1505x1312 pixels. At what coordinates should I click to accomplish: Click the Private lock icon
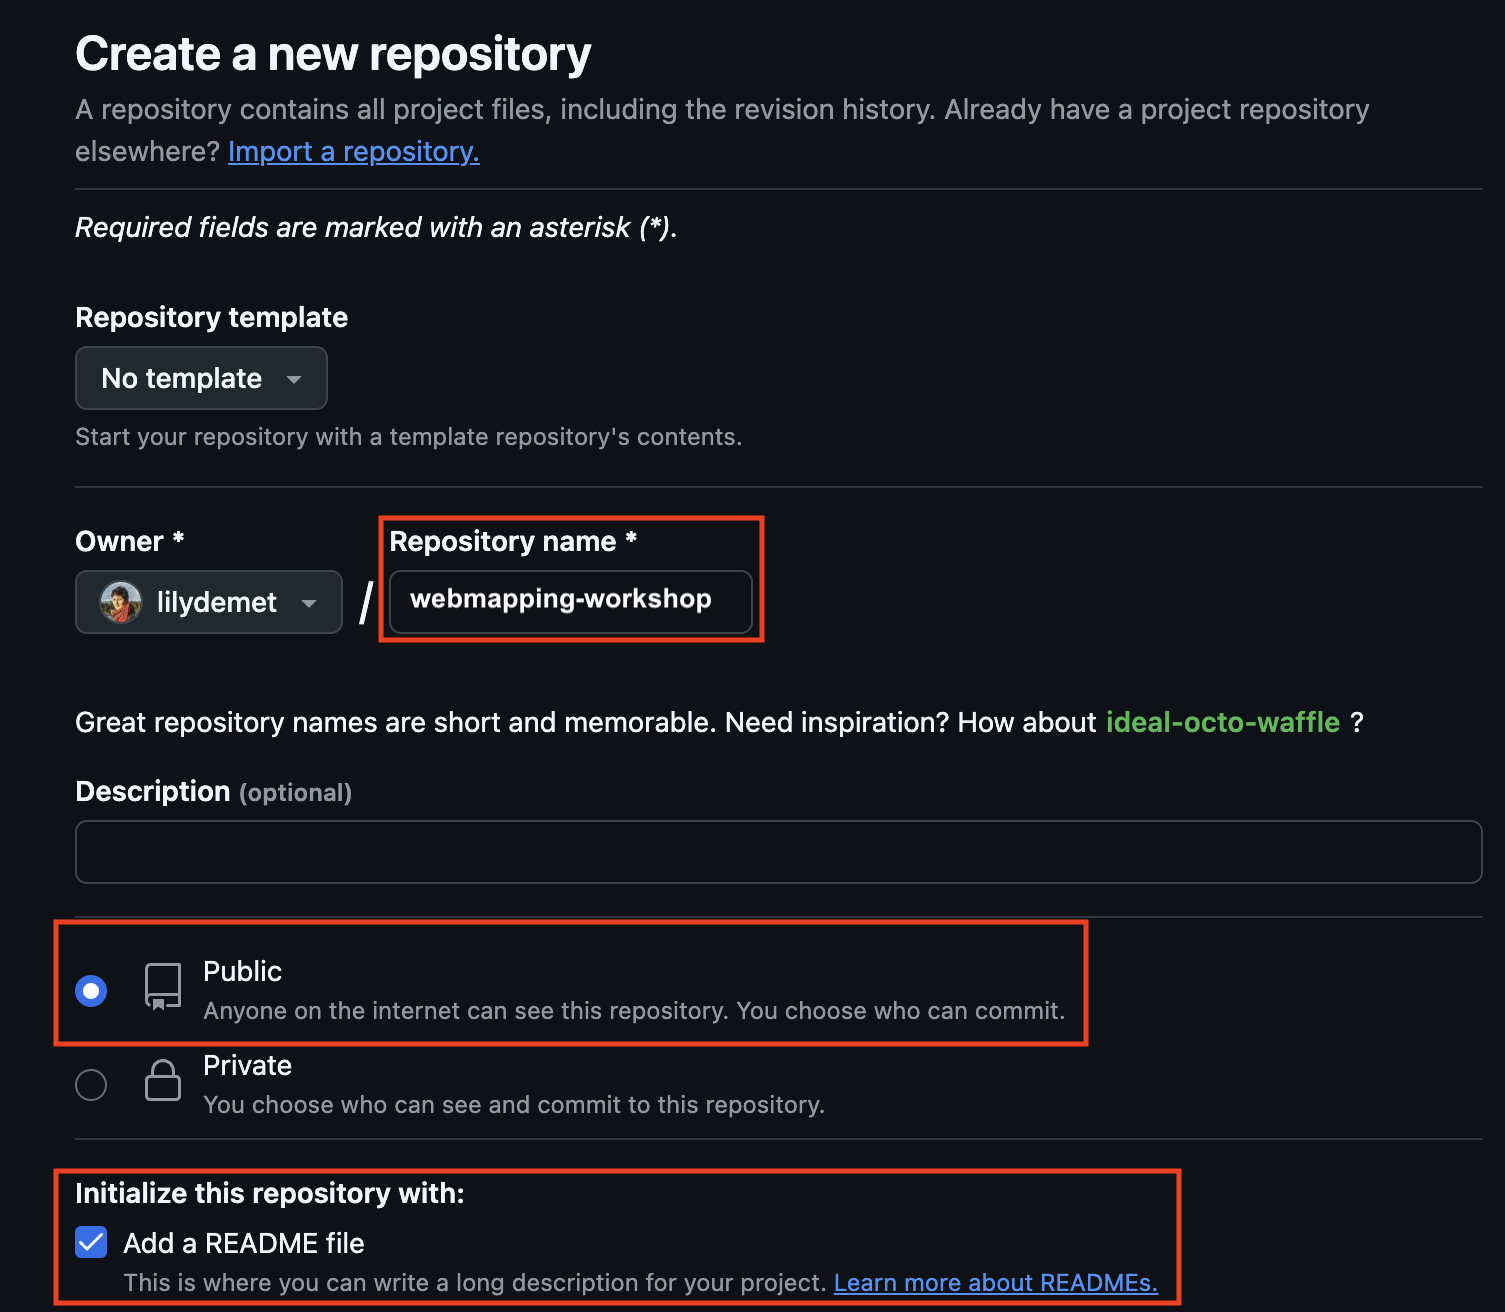click(x=163, y=1080)
